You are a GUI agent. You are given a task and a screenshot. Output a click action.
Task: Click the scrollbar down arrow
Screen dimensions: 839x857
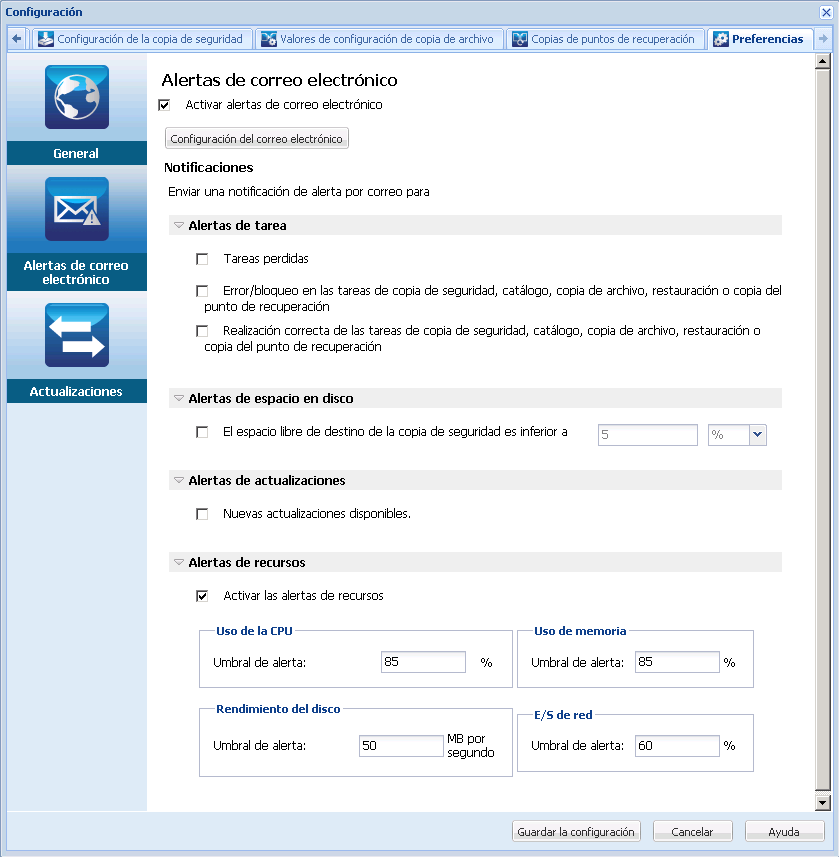point(822,802)
